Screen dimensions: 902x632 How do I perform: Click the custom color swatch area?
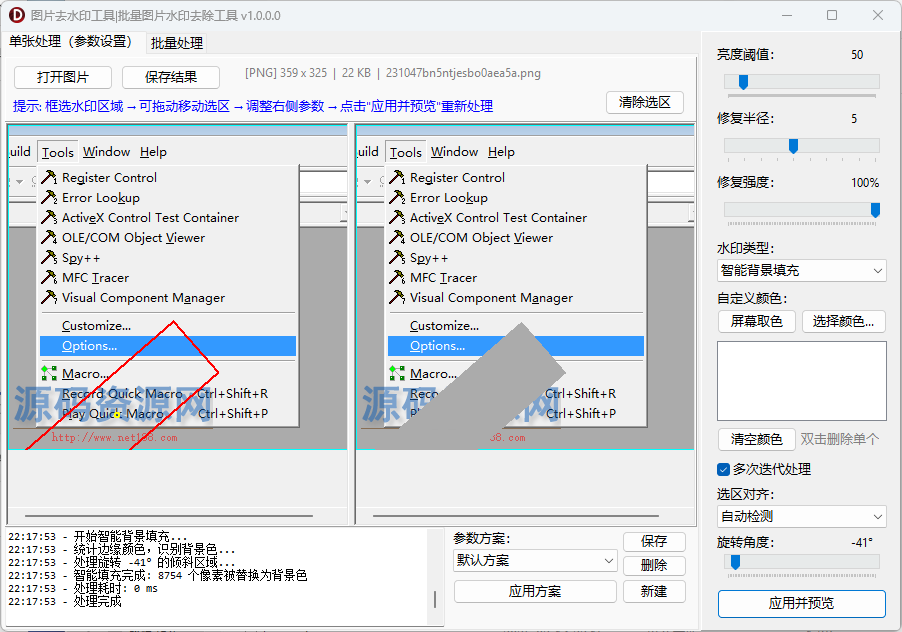point(800,380)
